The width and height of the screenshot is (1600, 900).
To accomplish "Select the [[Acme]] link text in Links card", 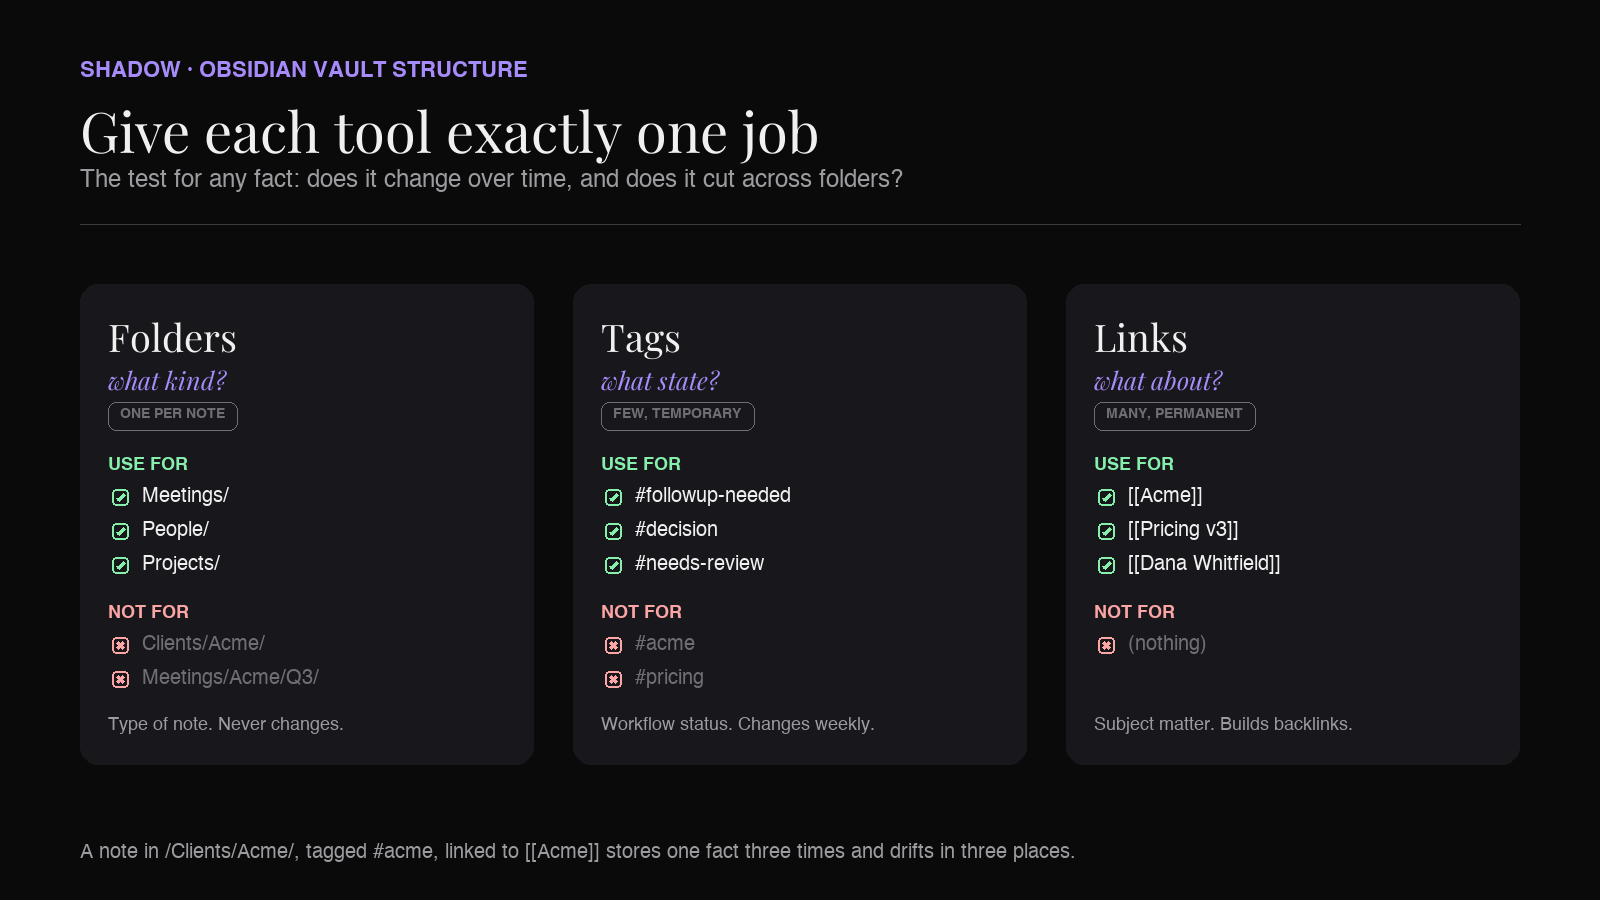I will [1166, 495].
